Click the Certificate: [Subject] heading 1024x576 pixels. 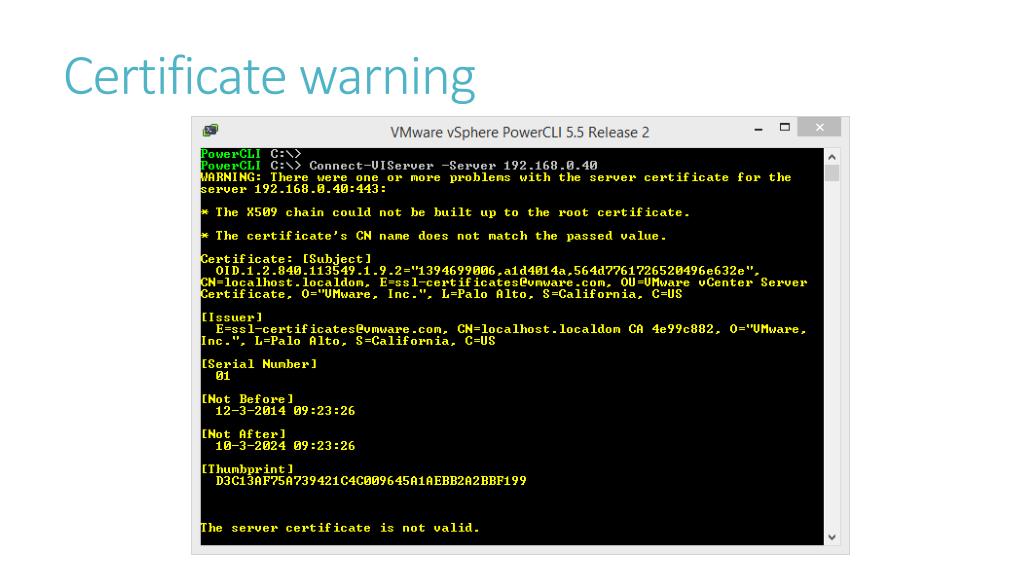(286, 259)
